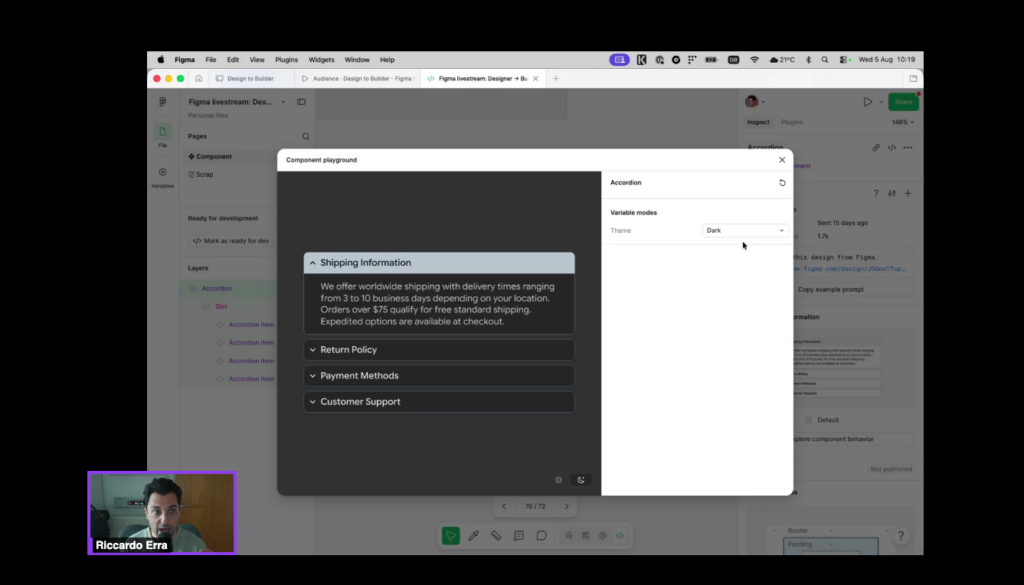Viewport: 1024px width, 585px height.
Task: Reset the Accordion playground settings icon
Action: pyautogui.click(x=782, y=183)
